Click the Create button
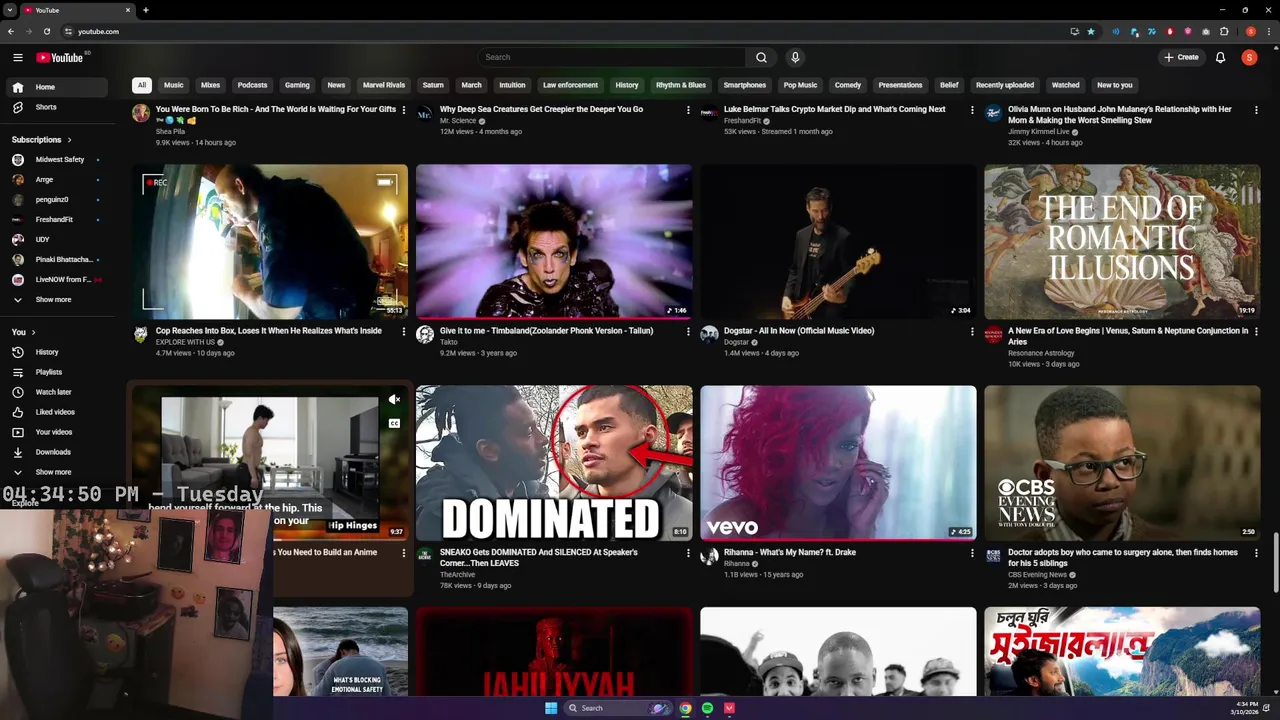The height and width of the screenshot is (720, 1280). pyautogui.click(x=1181, y=57)
